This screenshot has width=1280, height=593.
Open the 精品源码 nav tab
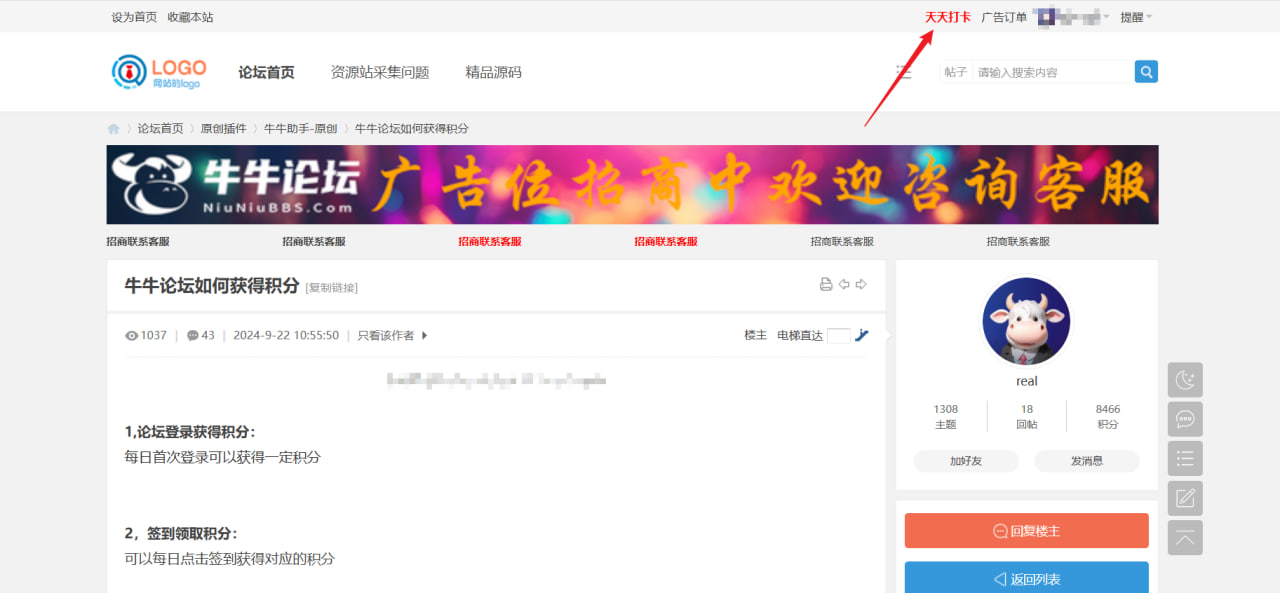(x=493, y=72)
